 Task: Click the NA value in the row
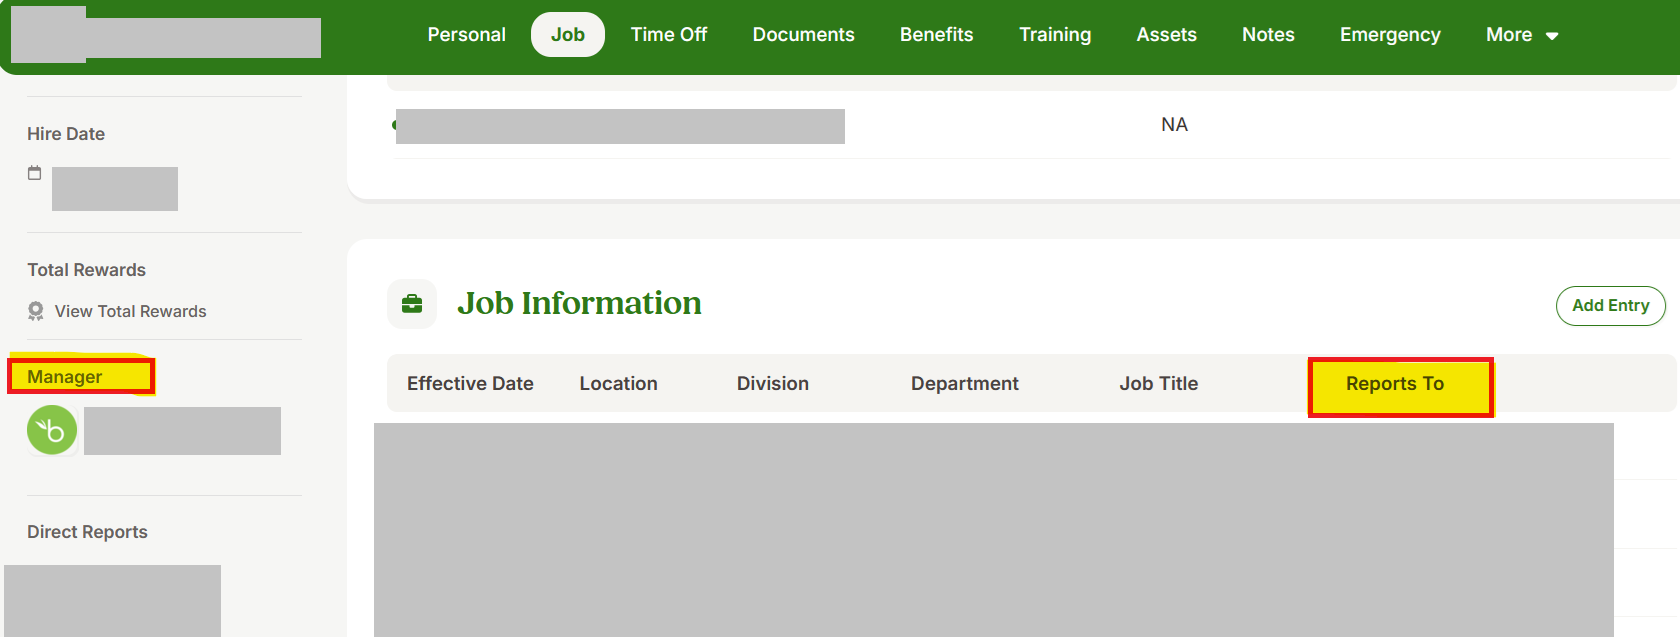point(1174,125)
